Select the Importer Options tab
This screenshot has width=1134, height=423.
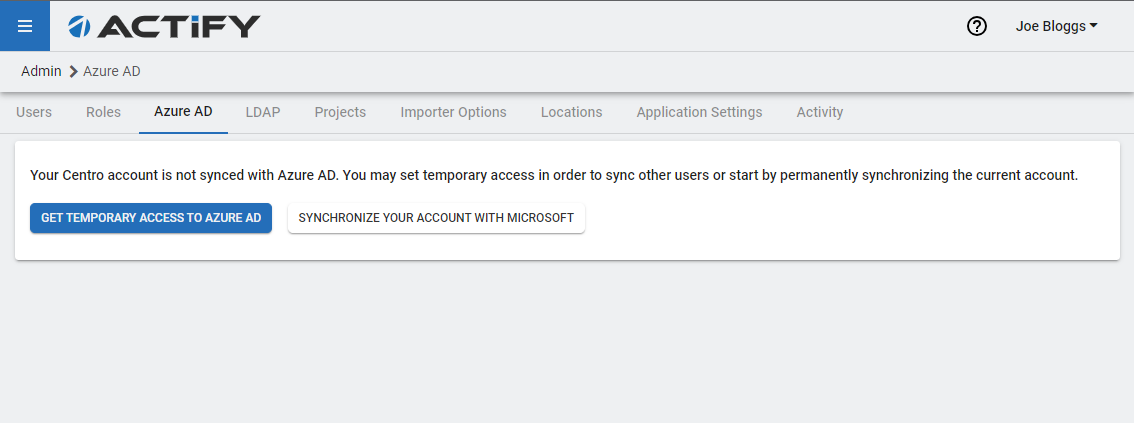(x=453, y=112)
